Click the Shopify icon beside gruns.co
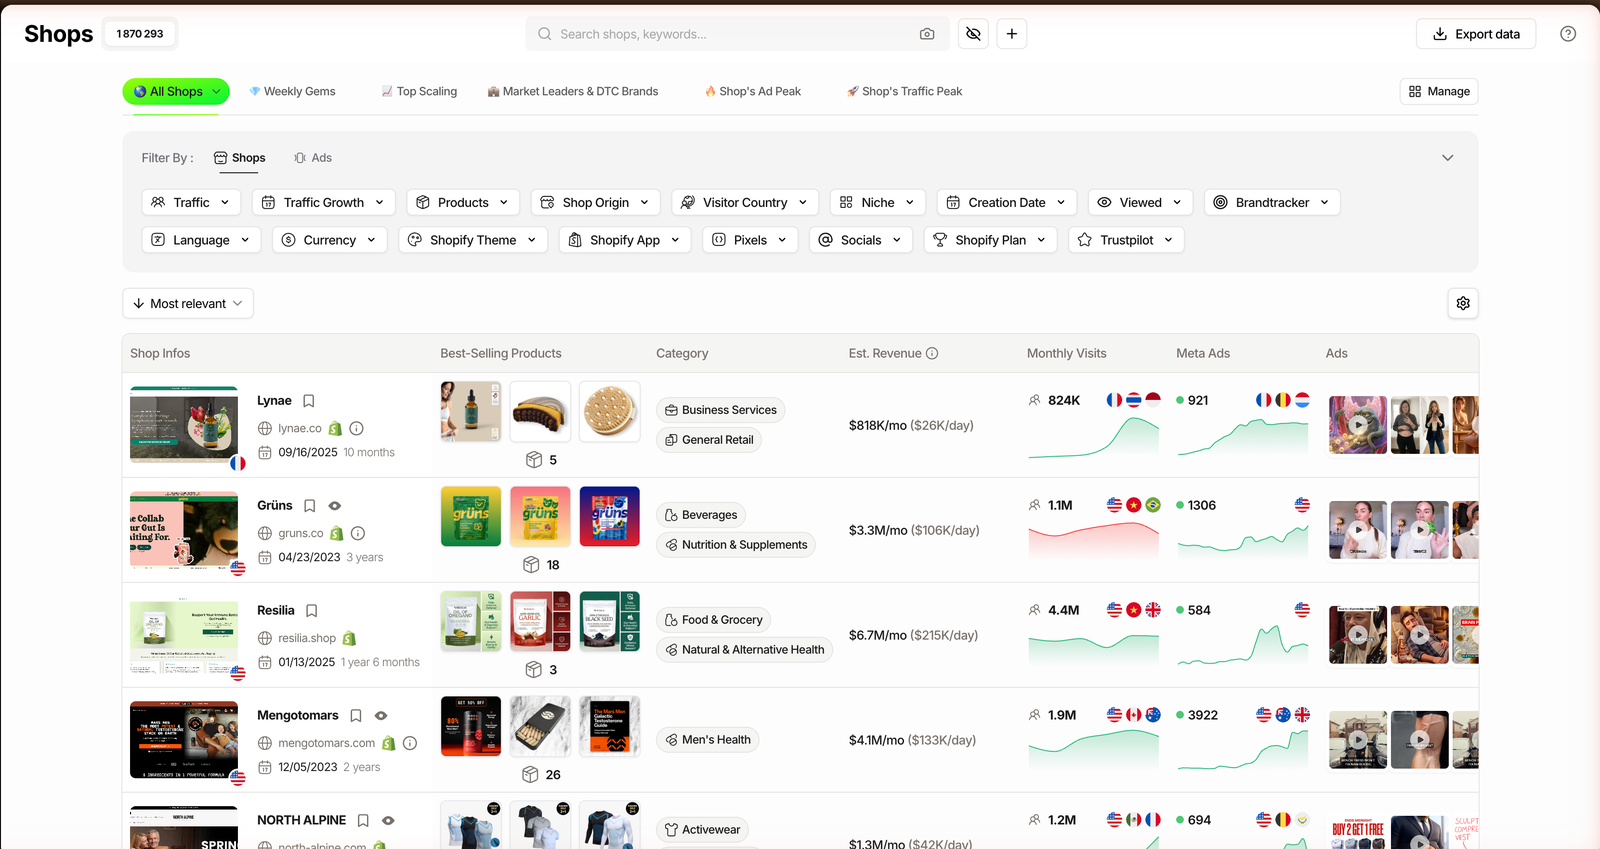 [337, 533]
